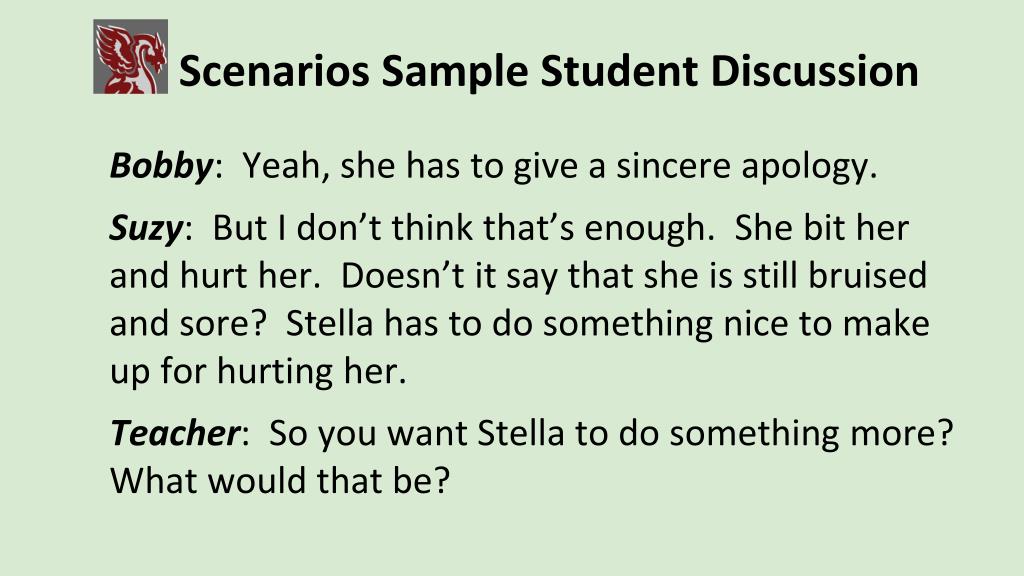Image resolution: width=1024 pixels, height=576 pixels.
Task: Click the word 'Scenarios' in the title
Action: point(274,71)
